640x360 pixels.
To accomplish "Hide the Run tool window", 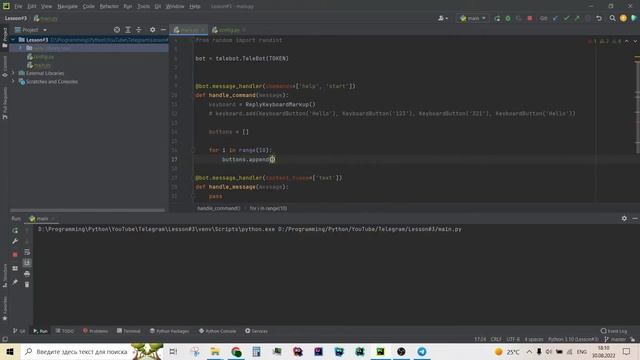I will [x=635, y=219].
